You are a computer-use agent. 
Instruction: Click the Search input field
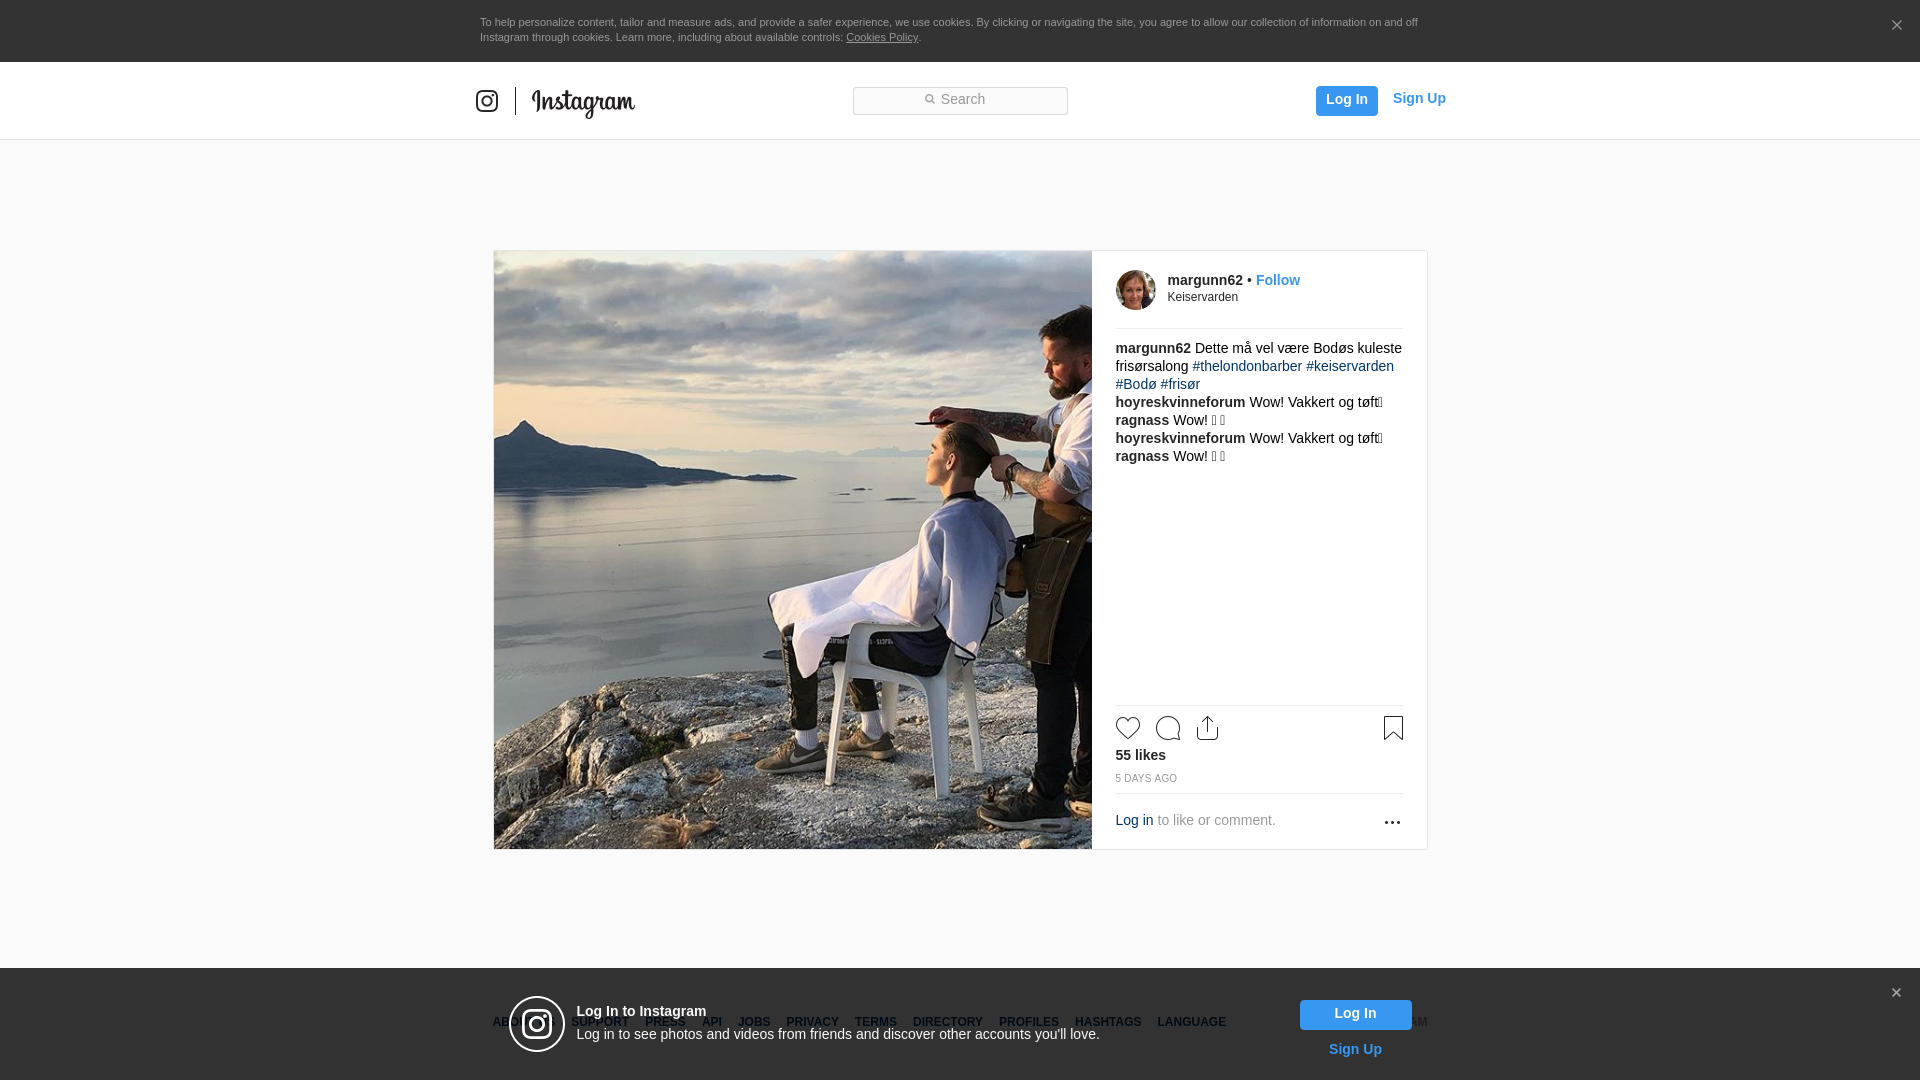pos(960,100)
